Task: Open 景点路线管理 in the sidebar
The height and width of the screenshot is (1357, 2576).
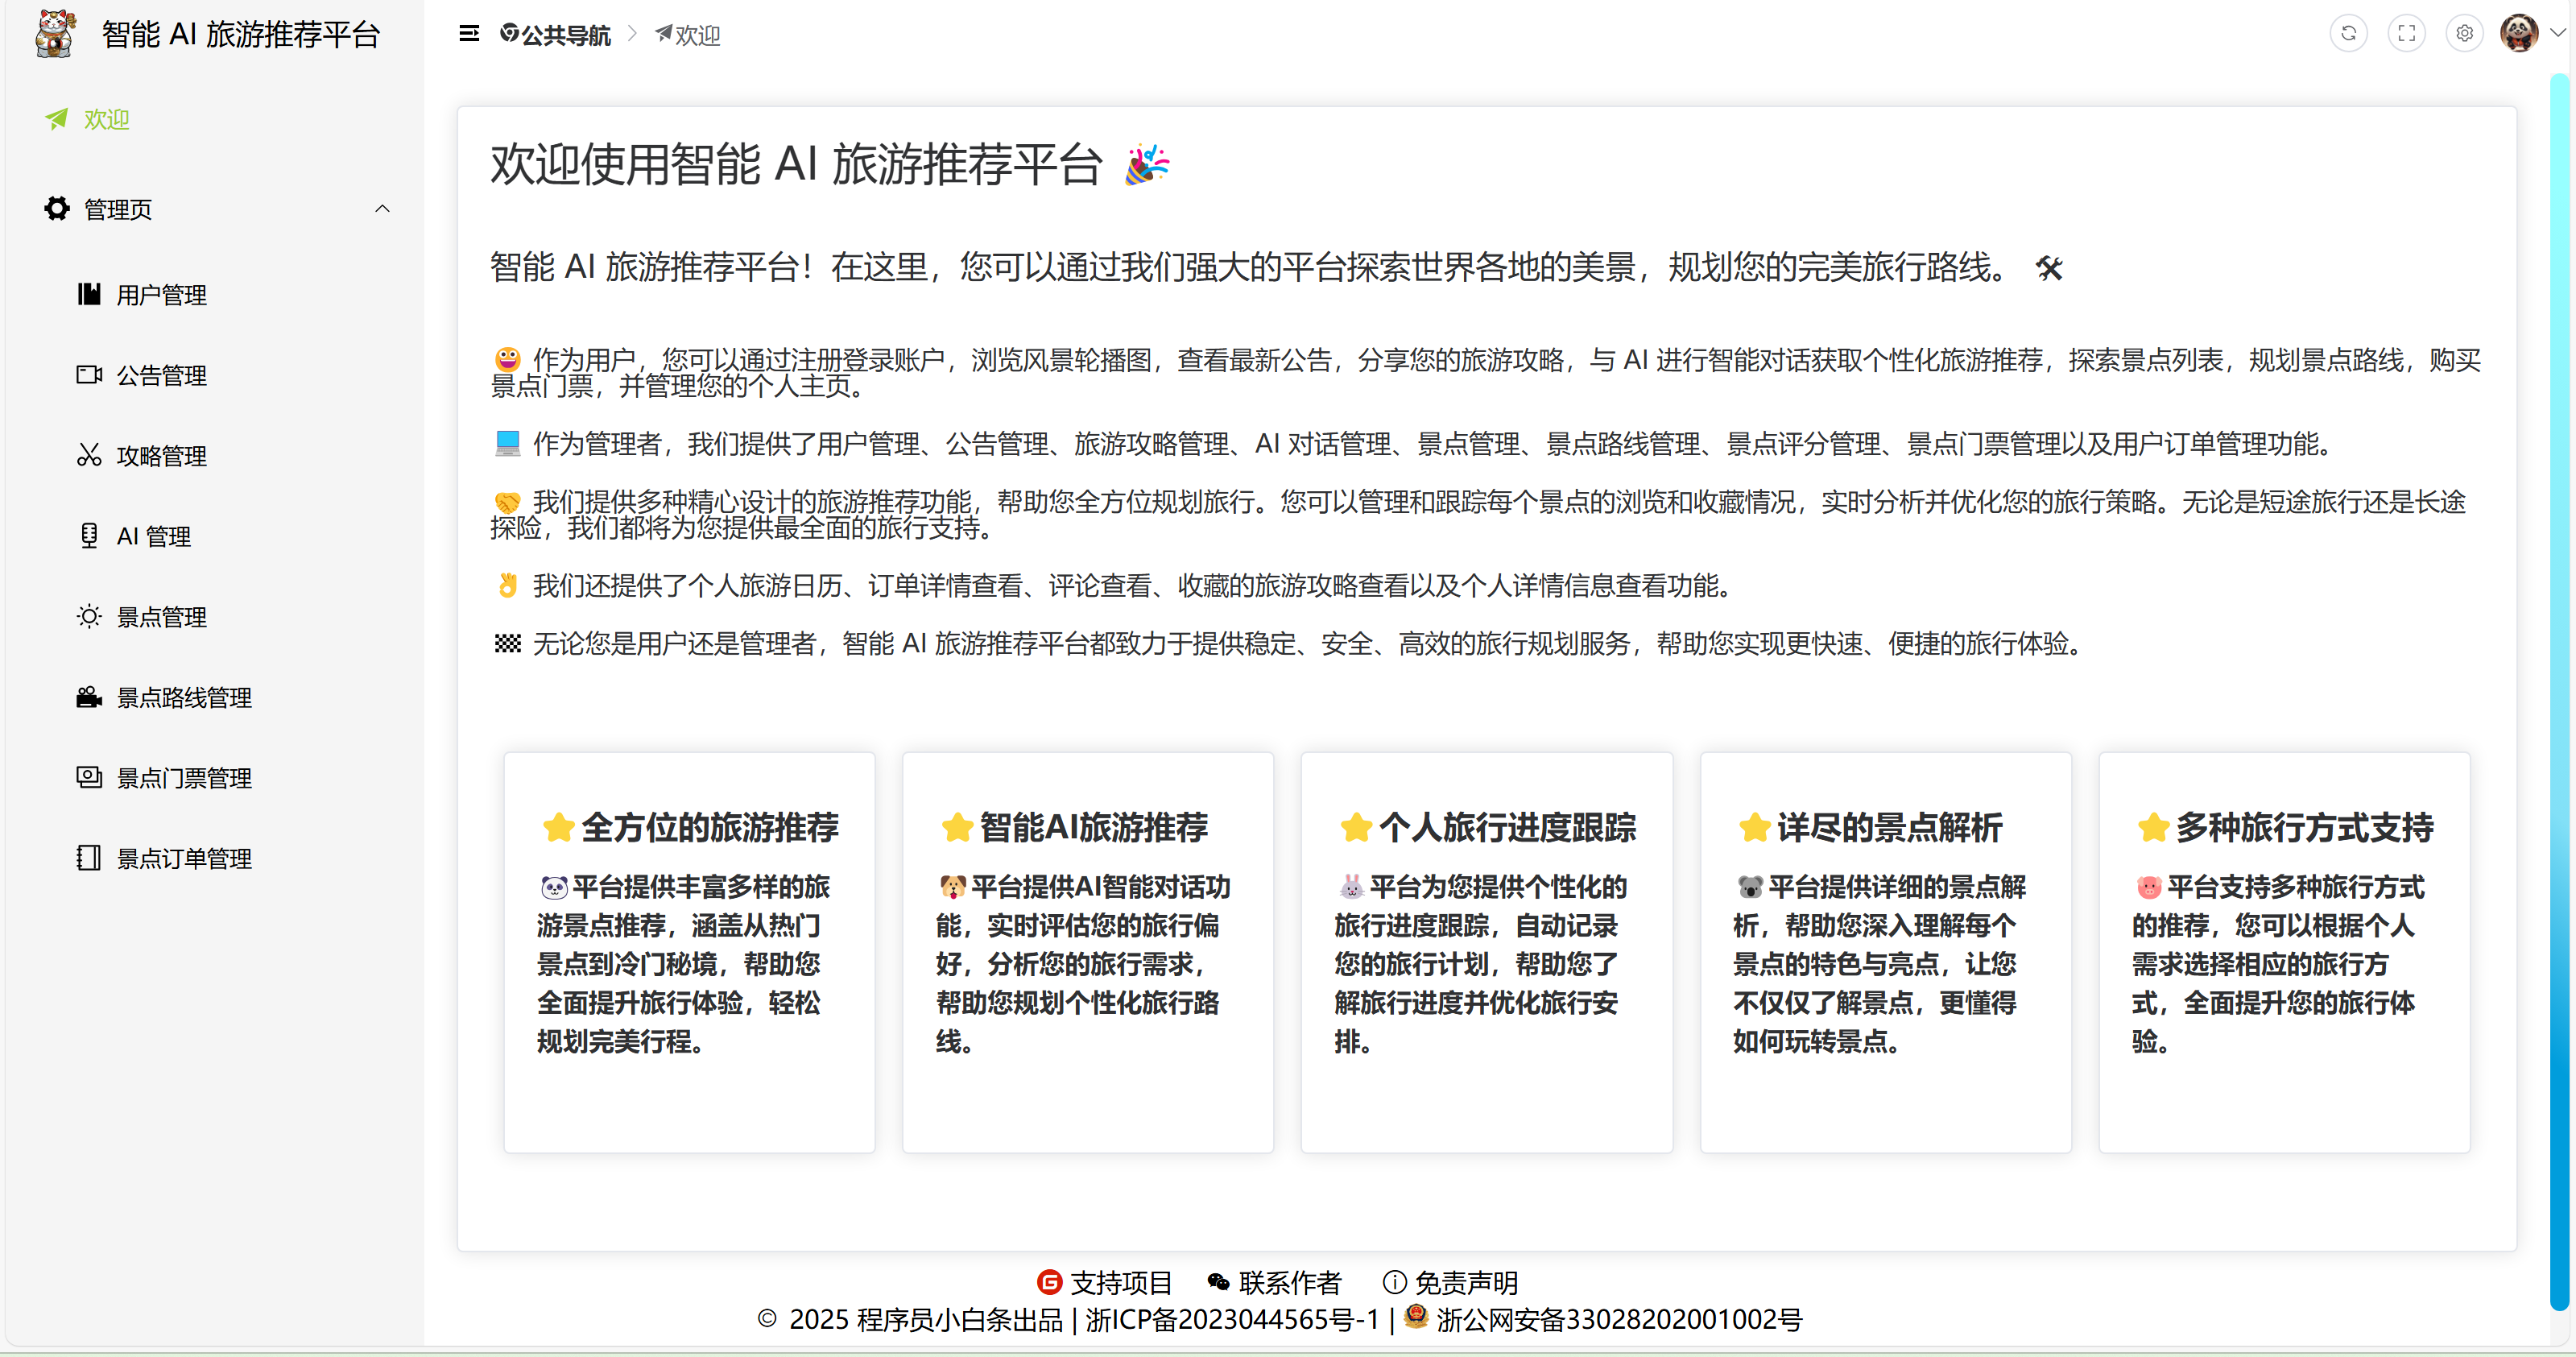Action: point(184,697)
